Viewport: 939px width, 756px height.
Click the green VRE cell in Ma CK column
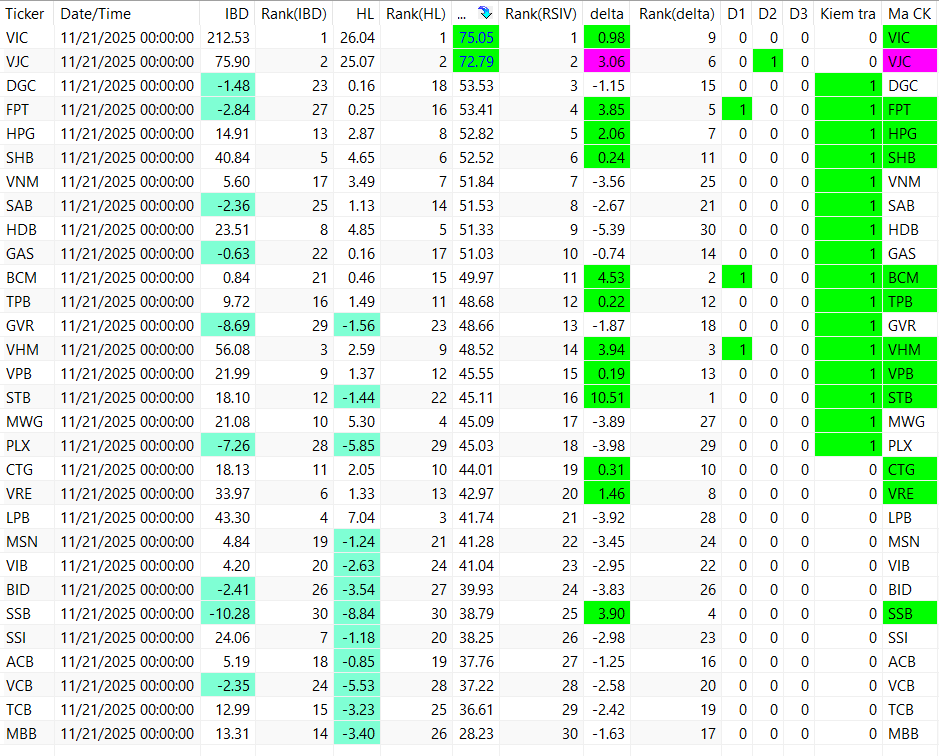[910, 494]
